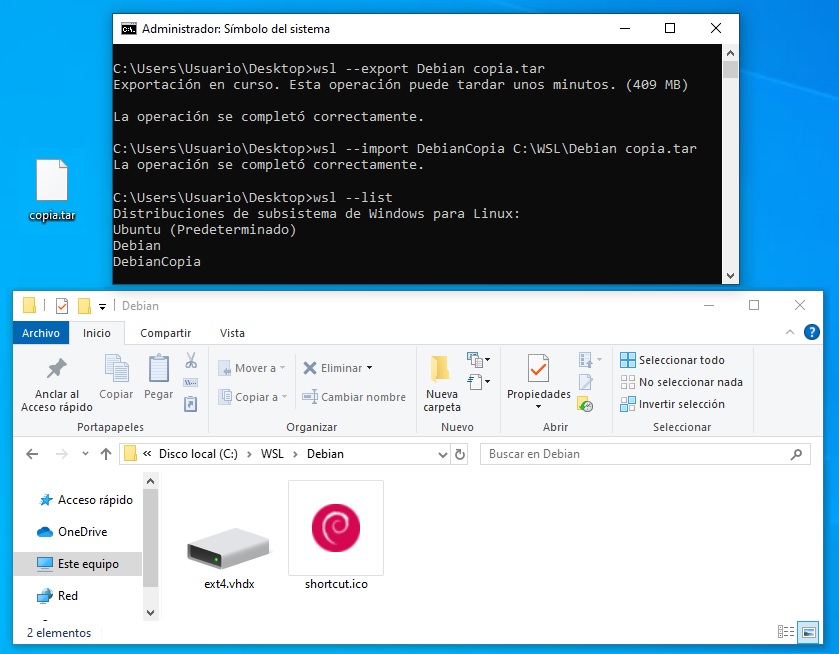This screenshot has width=839, height=654.
Task: Click navigation pane scroll down arrow
Action: click(150, 612)
